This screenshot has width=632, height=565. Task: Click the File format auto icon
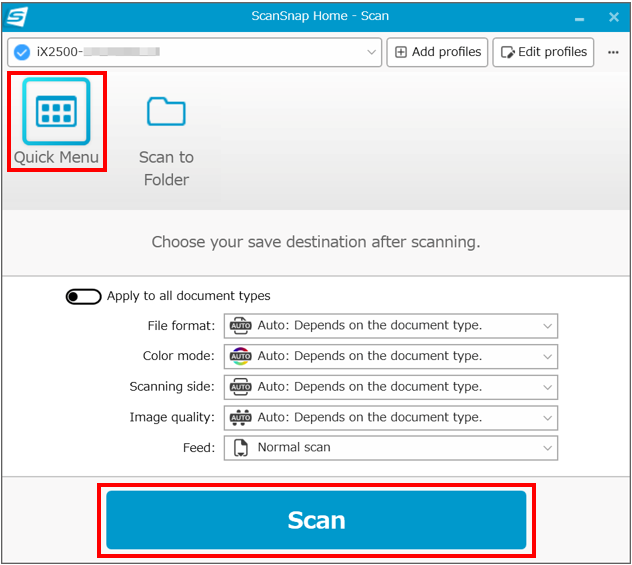click(x=240, y=326)
